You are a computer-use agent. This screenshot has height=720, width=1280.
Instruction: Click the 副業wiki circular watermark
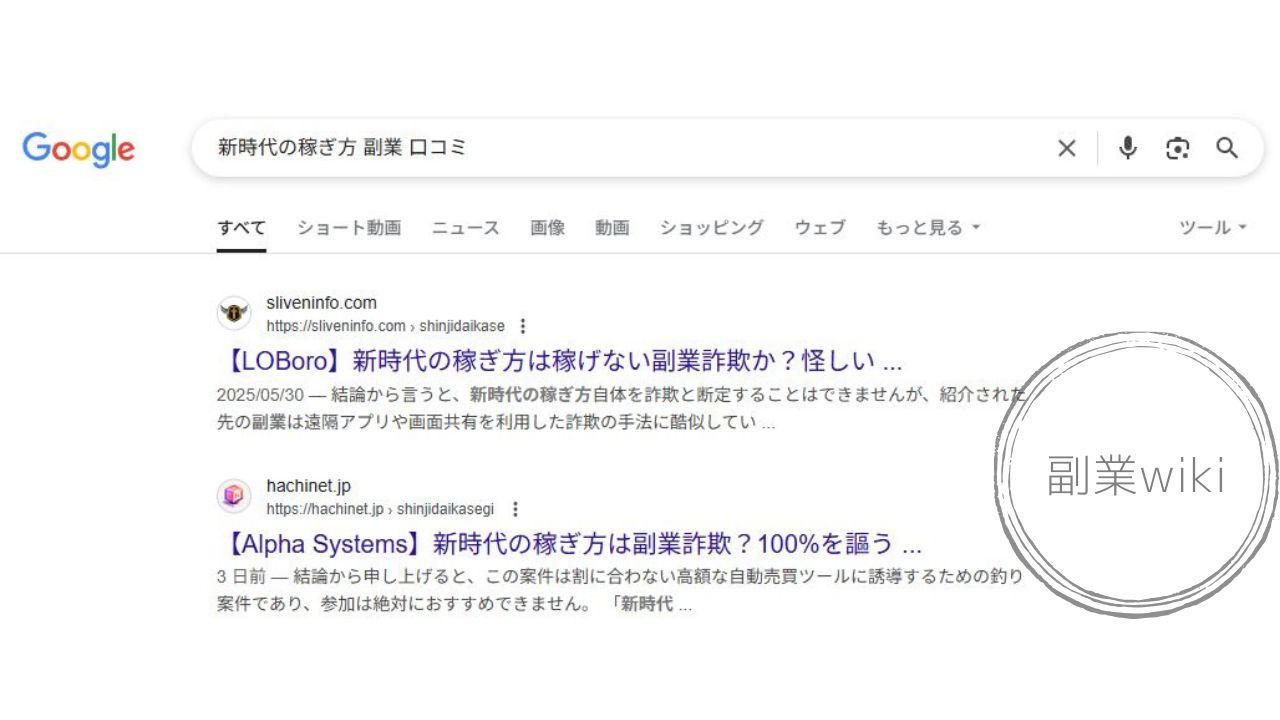(1136, 476)
